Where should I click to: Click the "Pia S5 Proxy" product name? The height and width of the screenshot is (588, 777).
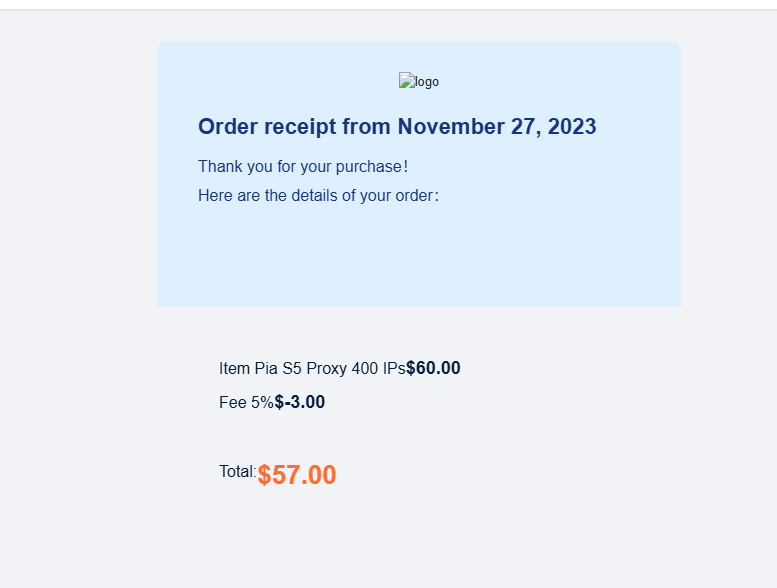point(300,369)
